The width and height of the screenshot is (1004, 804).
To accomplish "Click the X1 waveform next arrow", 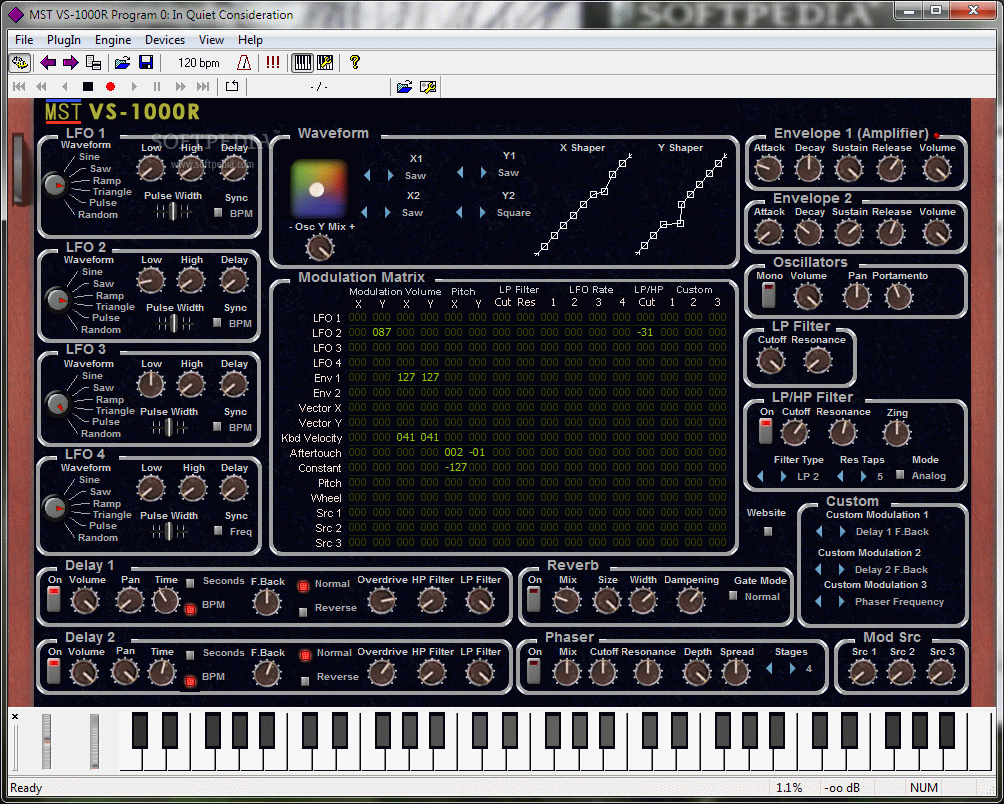I will tap(390, 175).
